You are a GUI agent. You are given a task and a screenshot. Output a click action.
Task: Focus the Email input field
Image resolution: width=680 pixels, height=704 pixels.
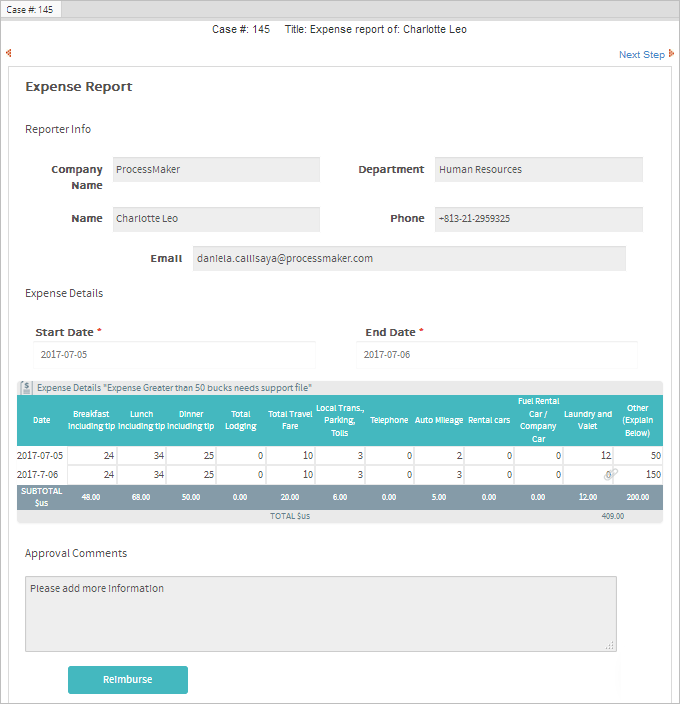(409, 258)
